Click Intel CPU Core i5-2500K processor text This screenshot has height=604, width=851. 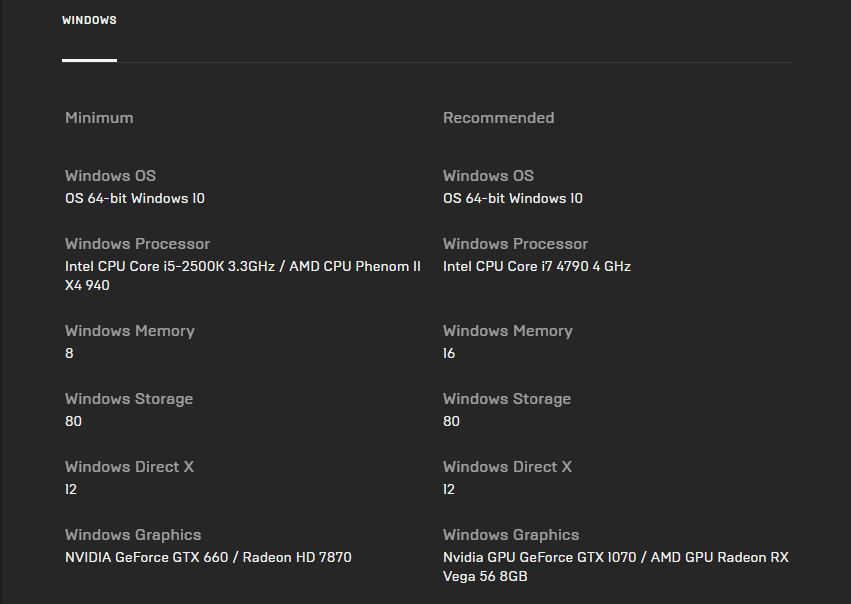[243, 276]
